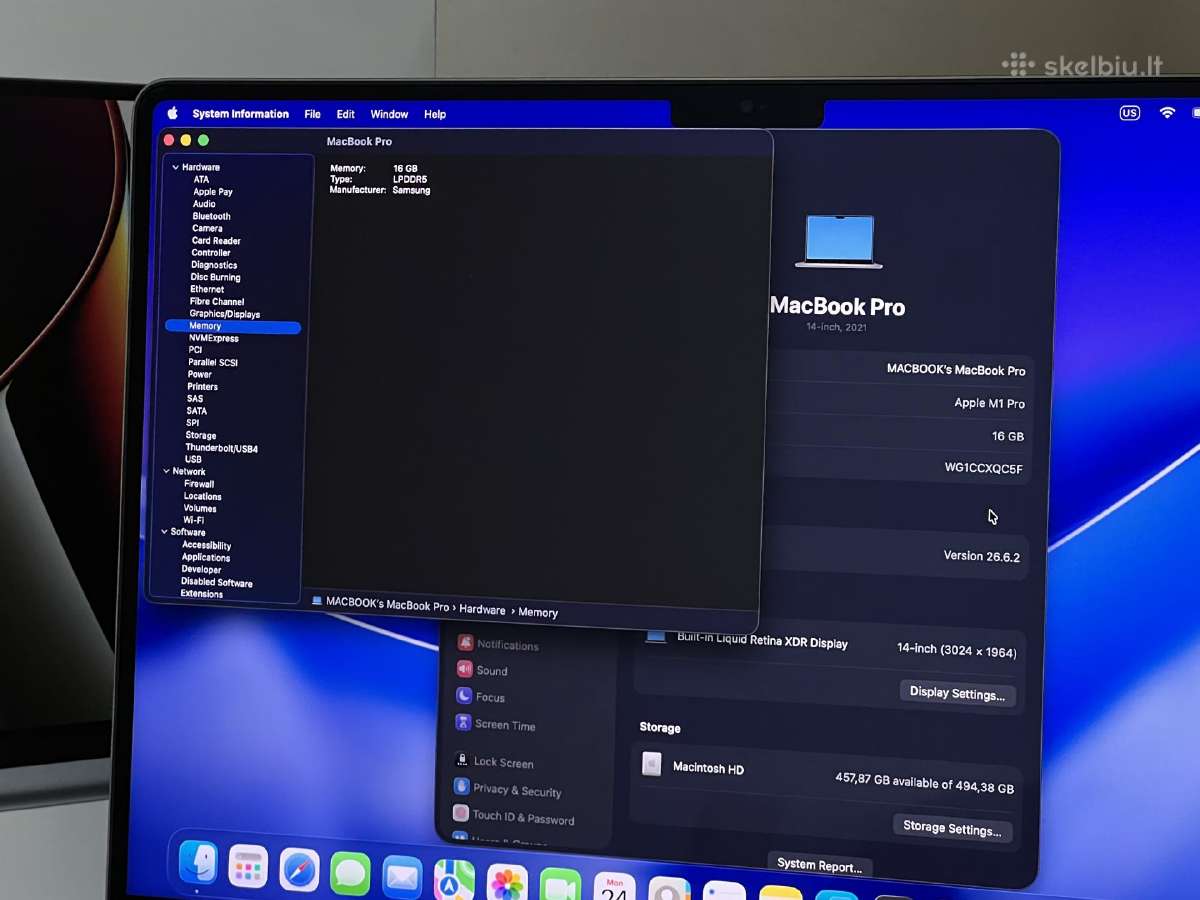Screen dimensions: 1200x900
Task: Open Photos from the Dock
Action: pyautogui.click(x=507, y=883)
